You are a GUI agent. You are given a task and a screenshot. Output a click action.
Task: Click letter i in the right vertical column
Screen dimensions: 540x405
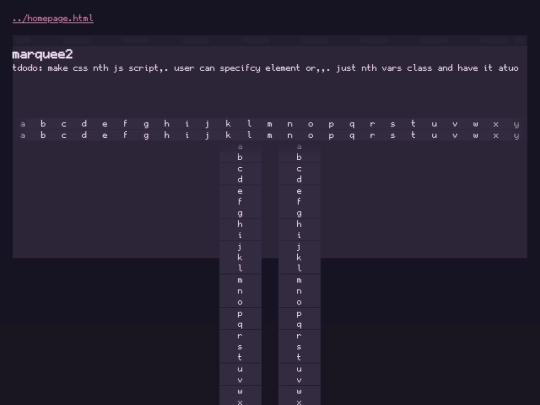[x=299, y=235]
